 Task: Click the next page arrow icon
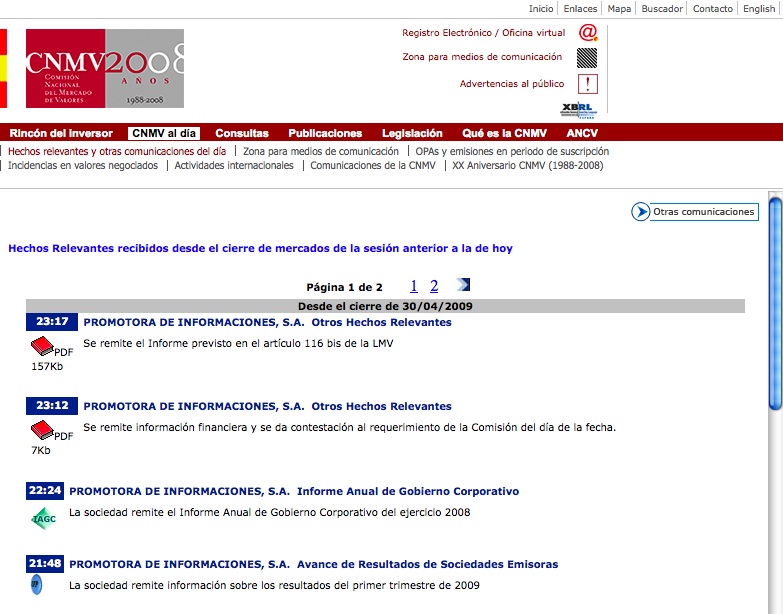[x=463, y=285]
